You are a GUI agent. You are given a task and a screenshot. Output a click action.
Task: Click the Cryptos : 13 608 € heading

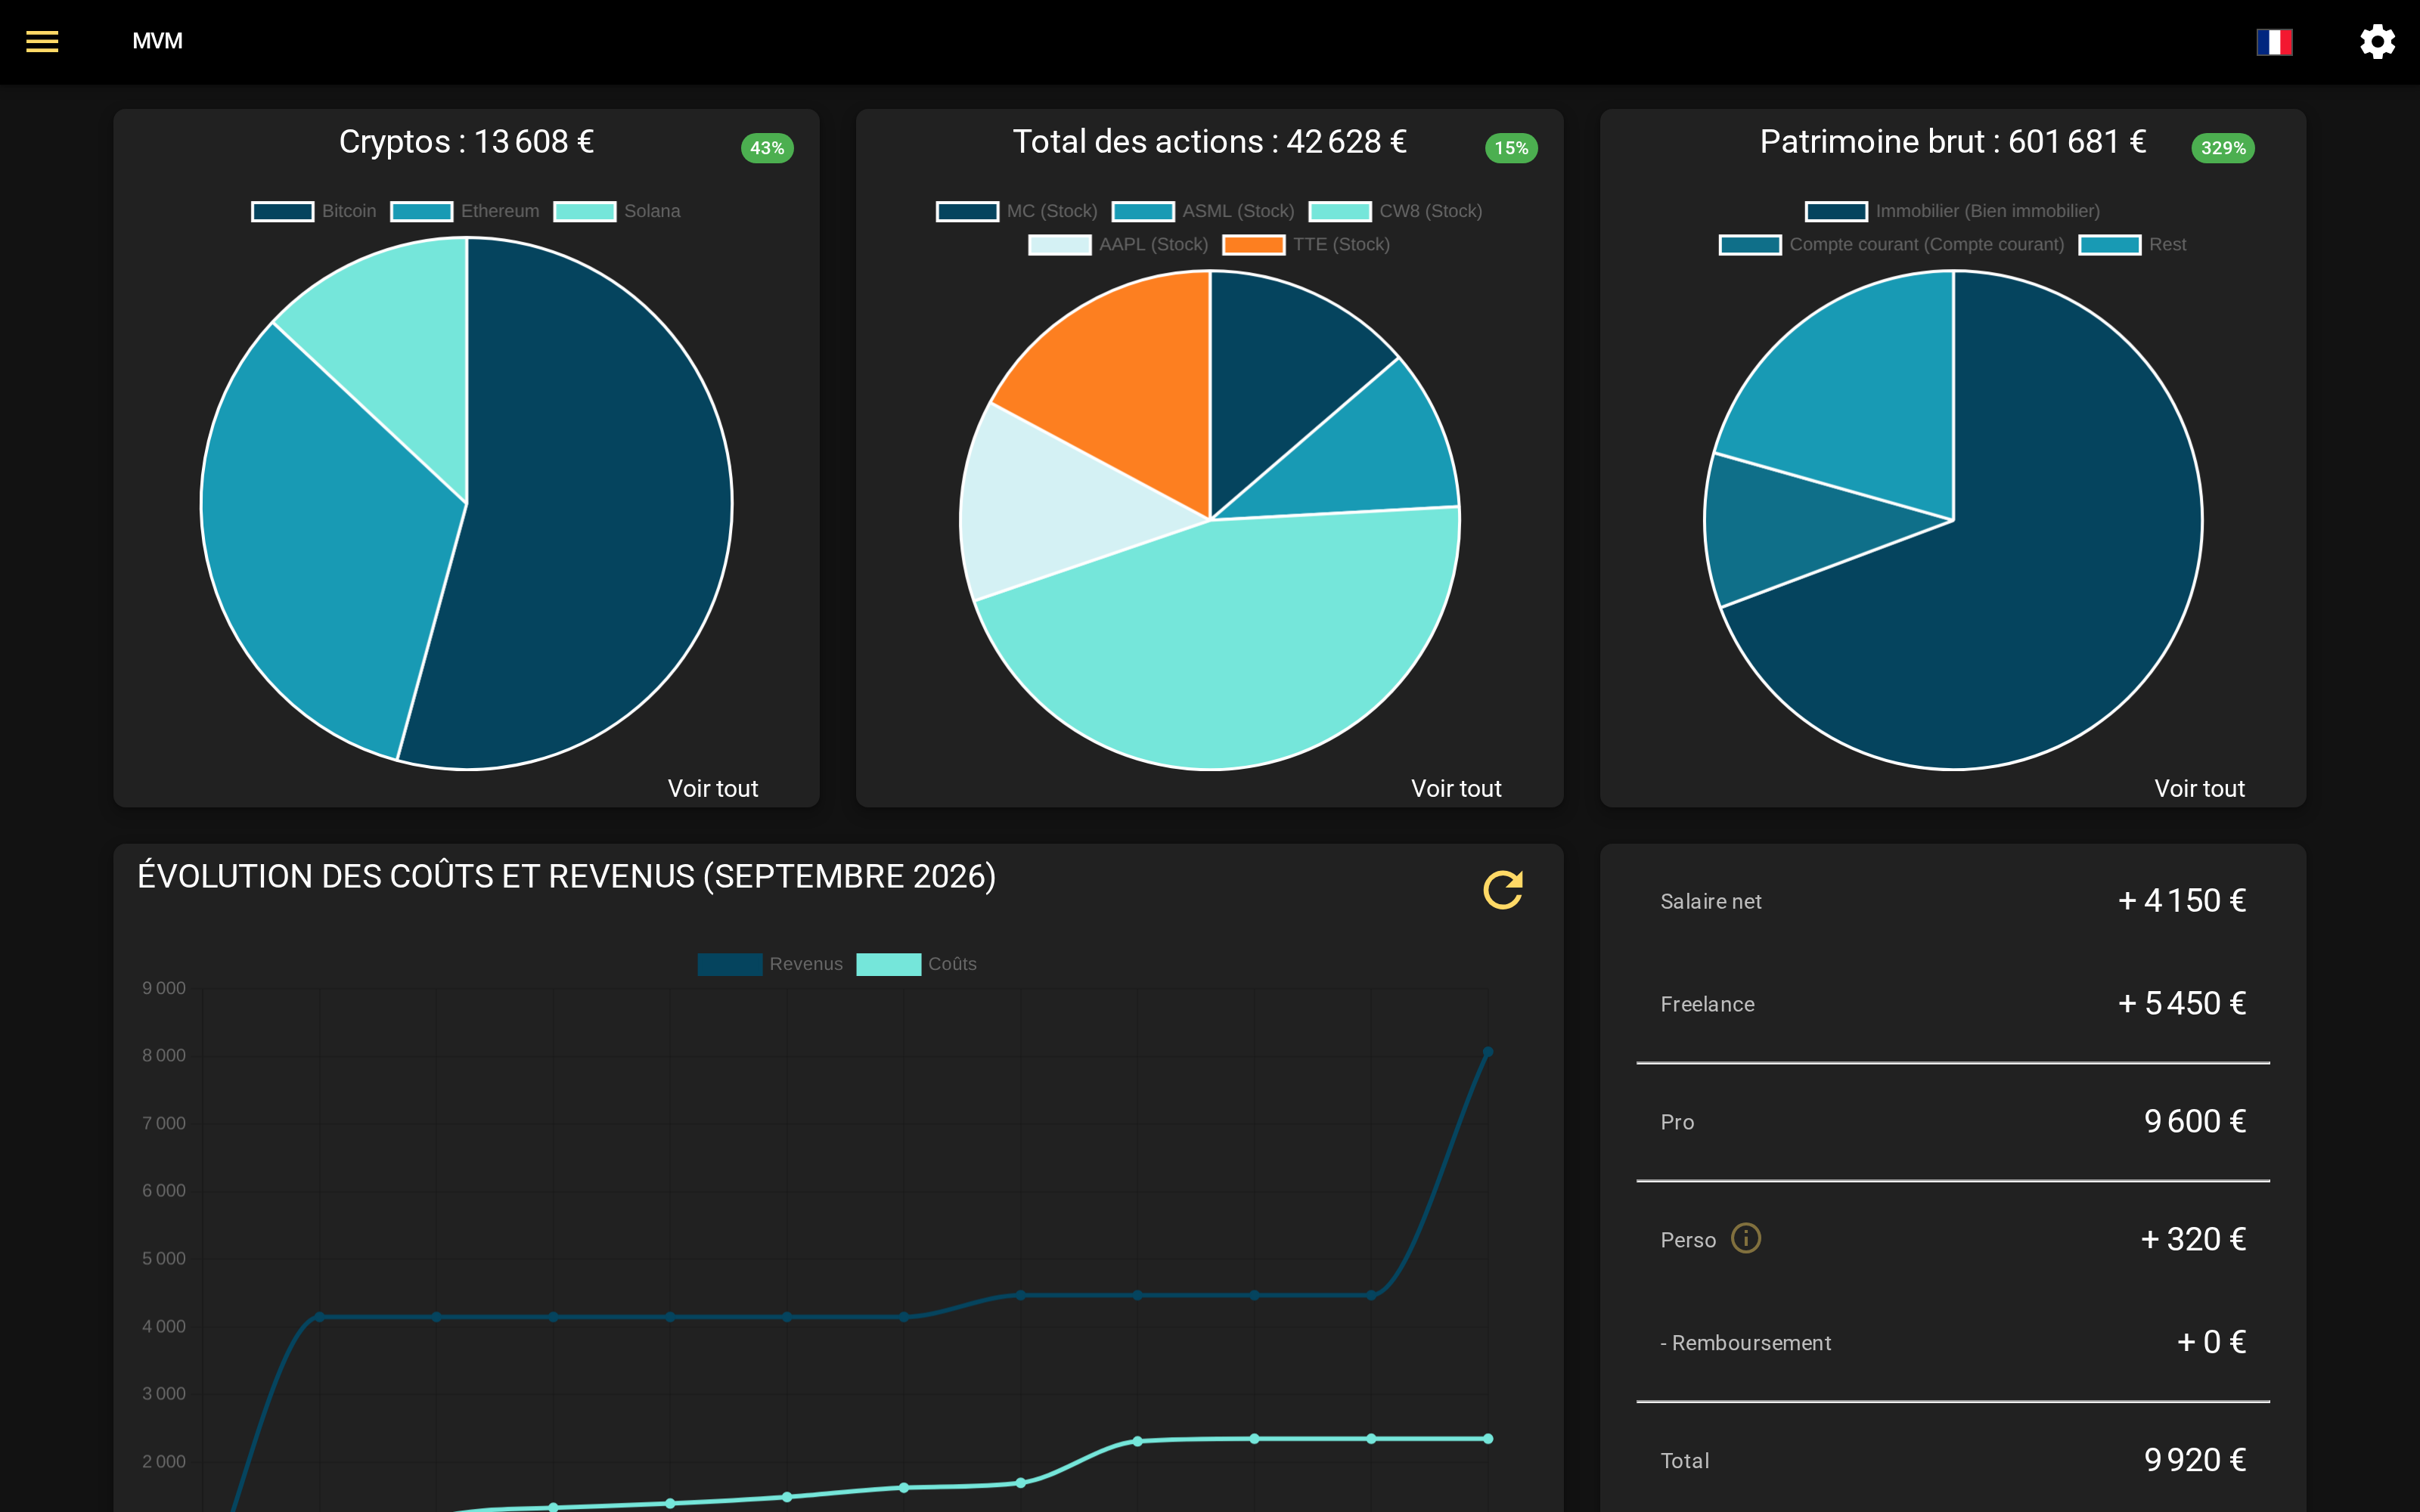pyautogui.click(x=466, y=142)
